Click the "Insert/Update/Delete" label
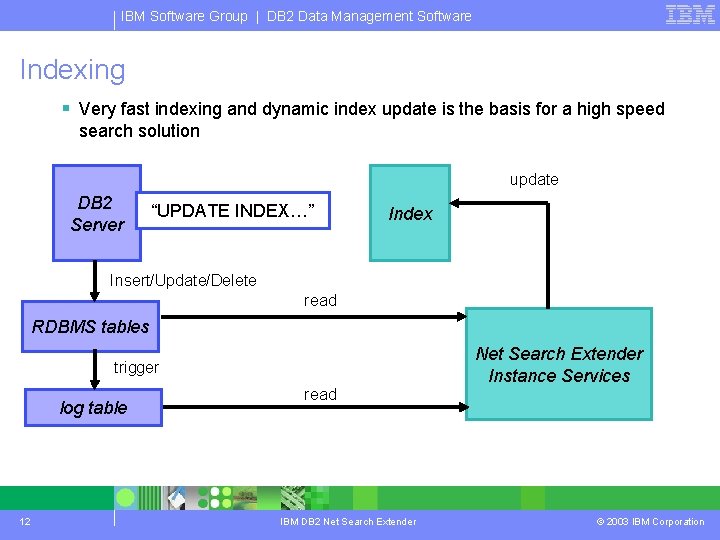The image size is (720, 540). [x=183, y=280]
